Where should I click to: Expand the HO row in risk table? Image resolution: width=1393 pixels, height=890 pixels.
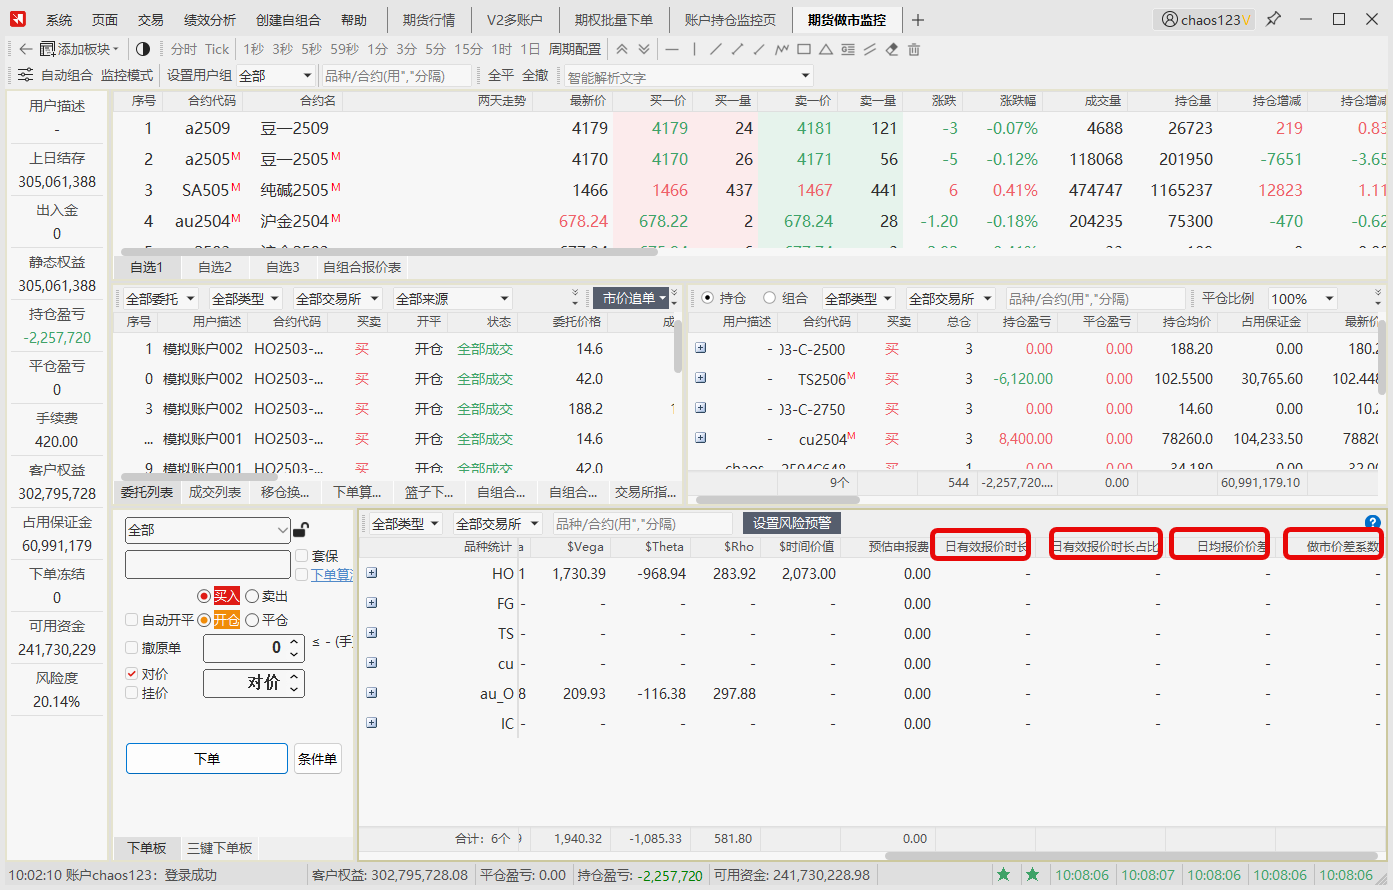(x=372, y=573)
